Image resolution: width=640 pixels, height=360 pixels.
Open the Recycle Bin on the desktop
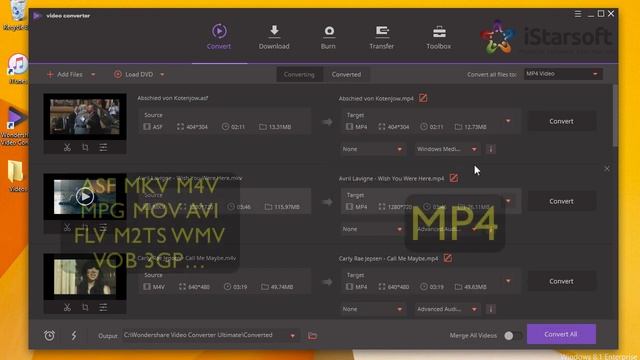16,16
